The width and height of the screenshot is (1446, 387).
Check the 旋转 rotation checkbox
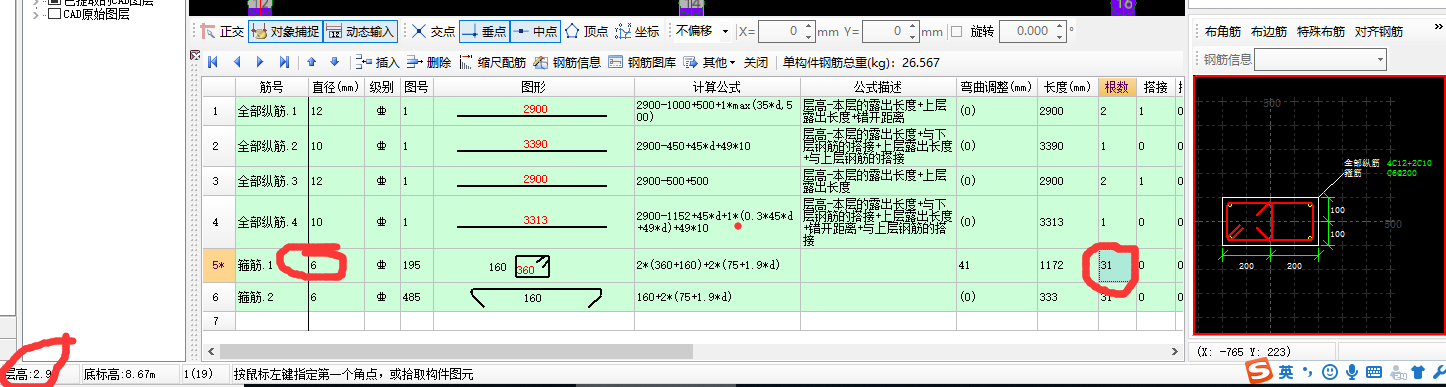pyautogui.click(x=956, y=32)
